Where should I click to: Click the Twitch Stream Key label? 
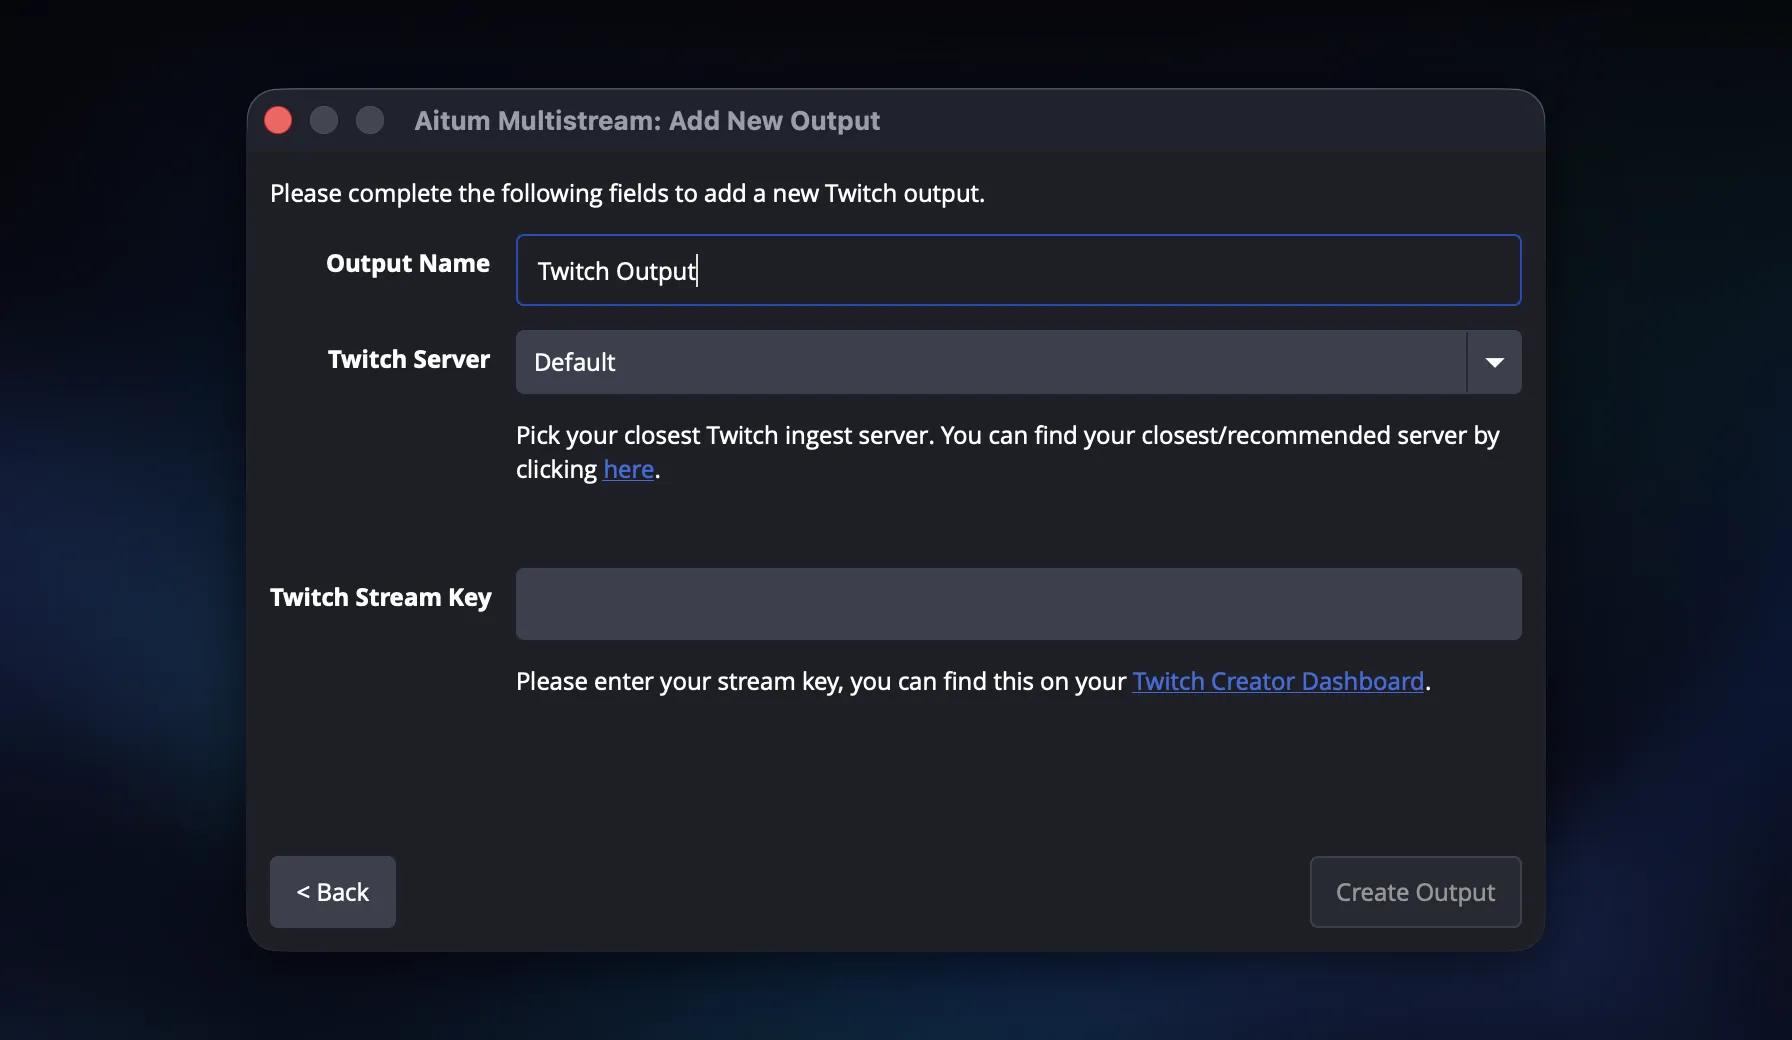[x=381, y=597]
